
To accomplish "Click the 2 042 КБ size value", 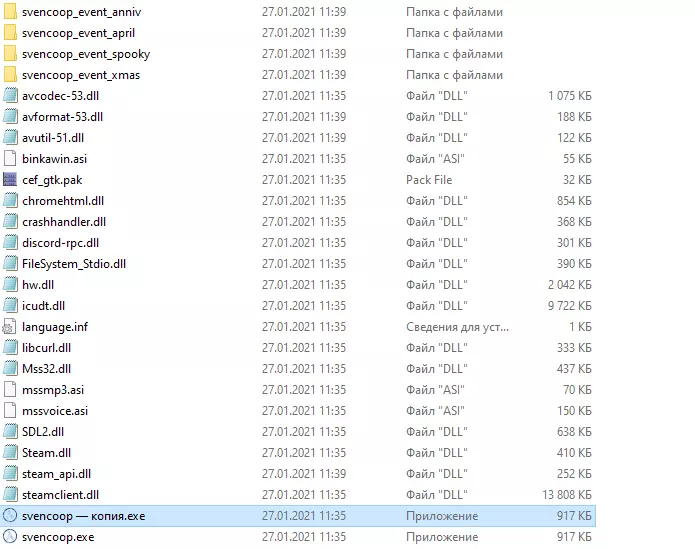I will coord(570,284).
